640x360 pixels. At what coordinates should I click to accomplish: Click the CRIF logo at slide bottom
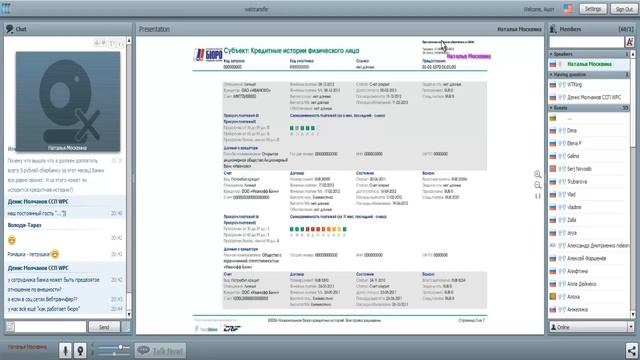point(232,329)
